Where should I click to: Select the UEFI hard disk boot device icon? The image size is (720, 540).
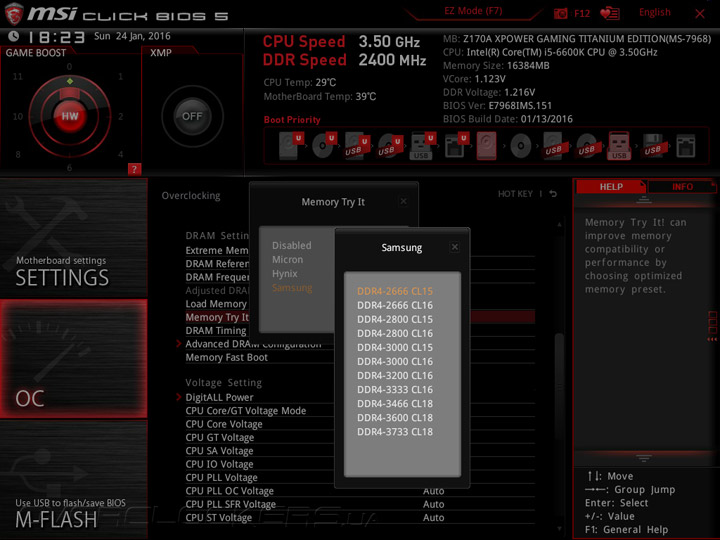coord(291,146)
